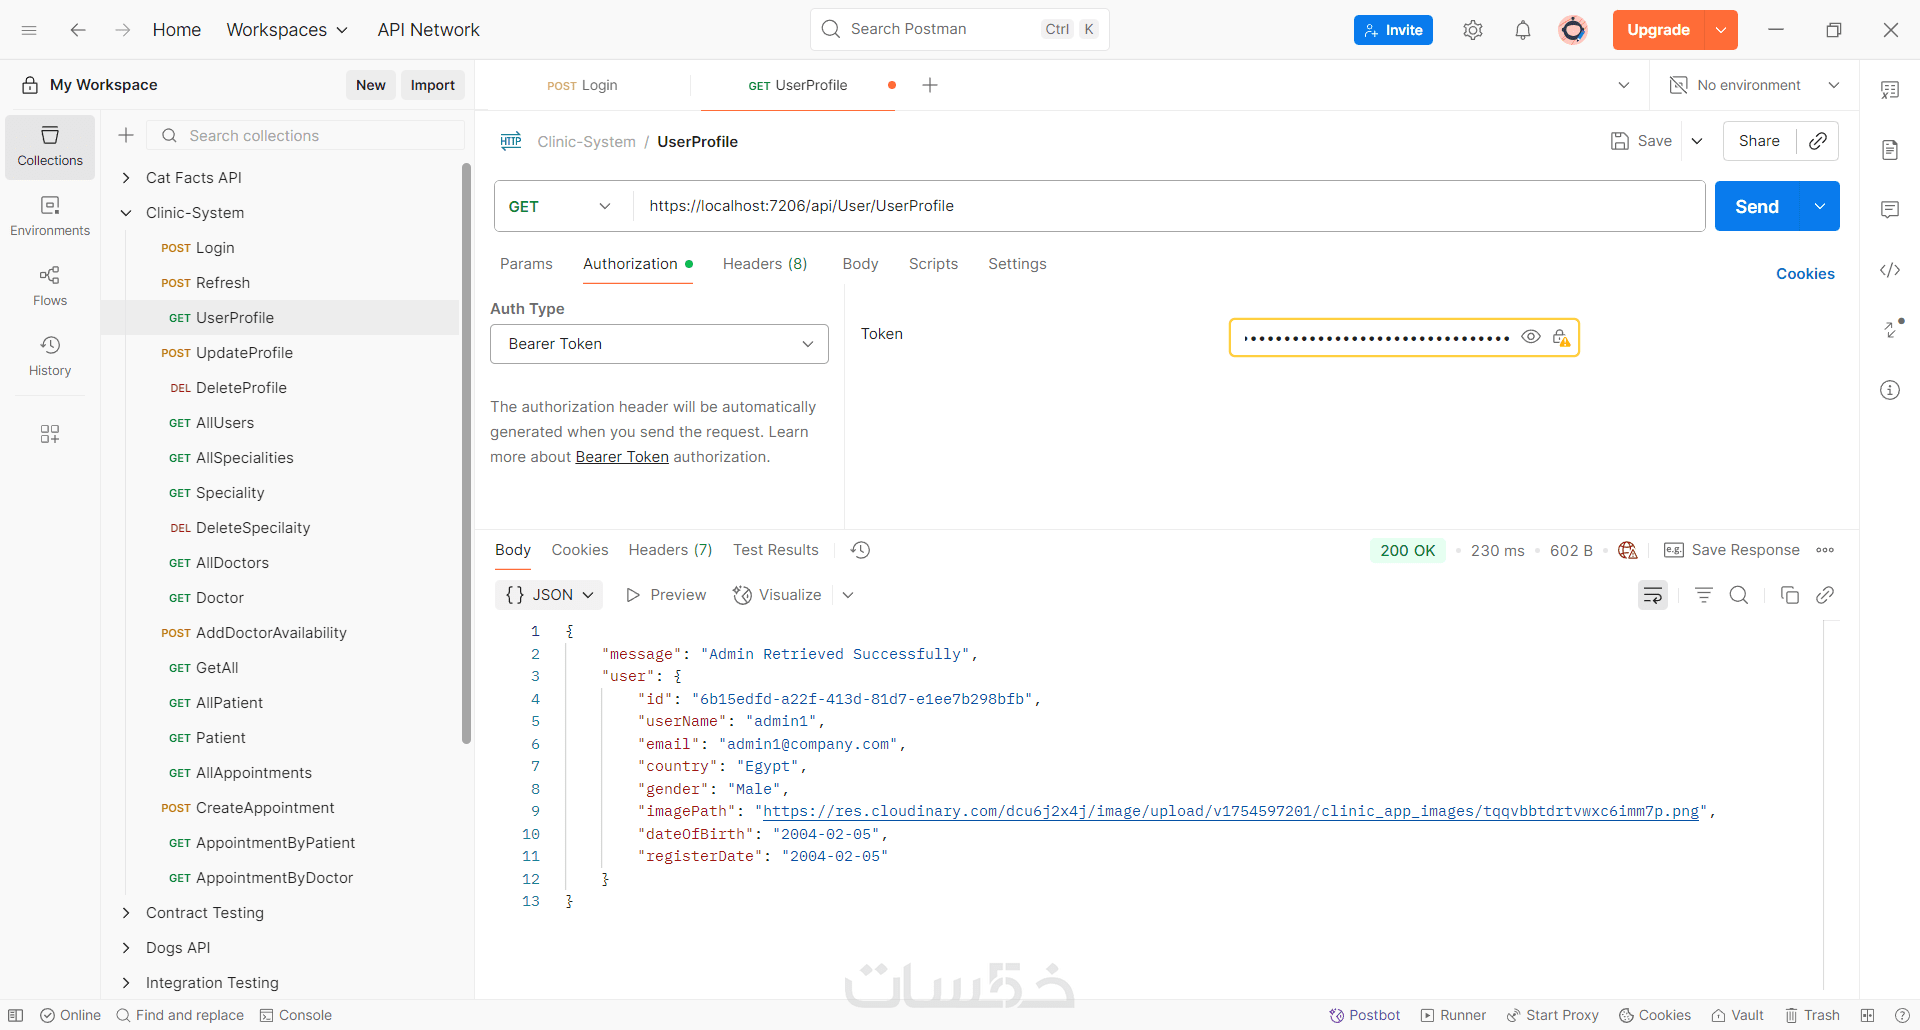The image size is (1920, 1030).
Task: Go back using the left arrow
Action: (x=78, y=30)
